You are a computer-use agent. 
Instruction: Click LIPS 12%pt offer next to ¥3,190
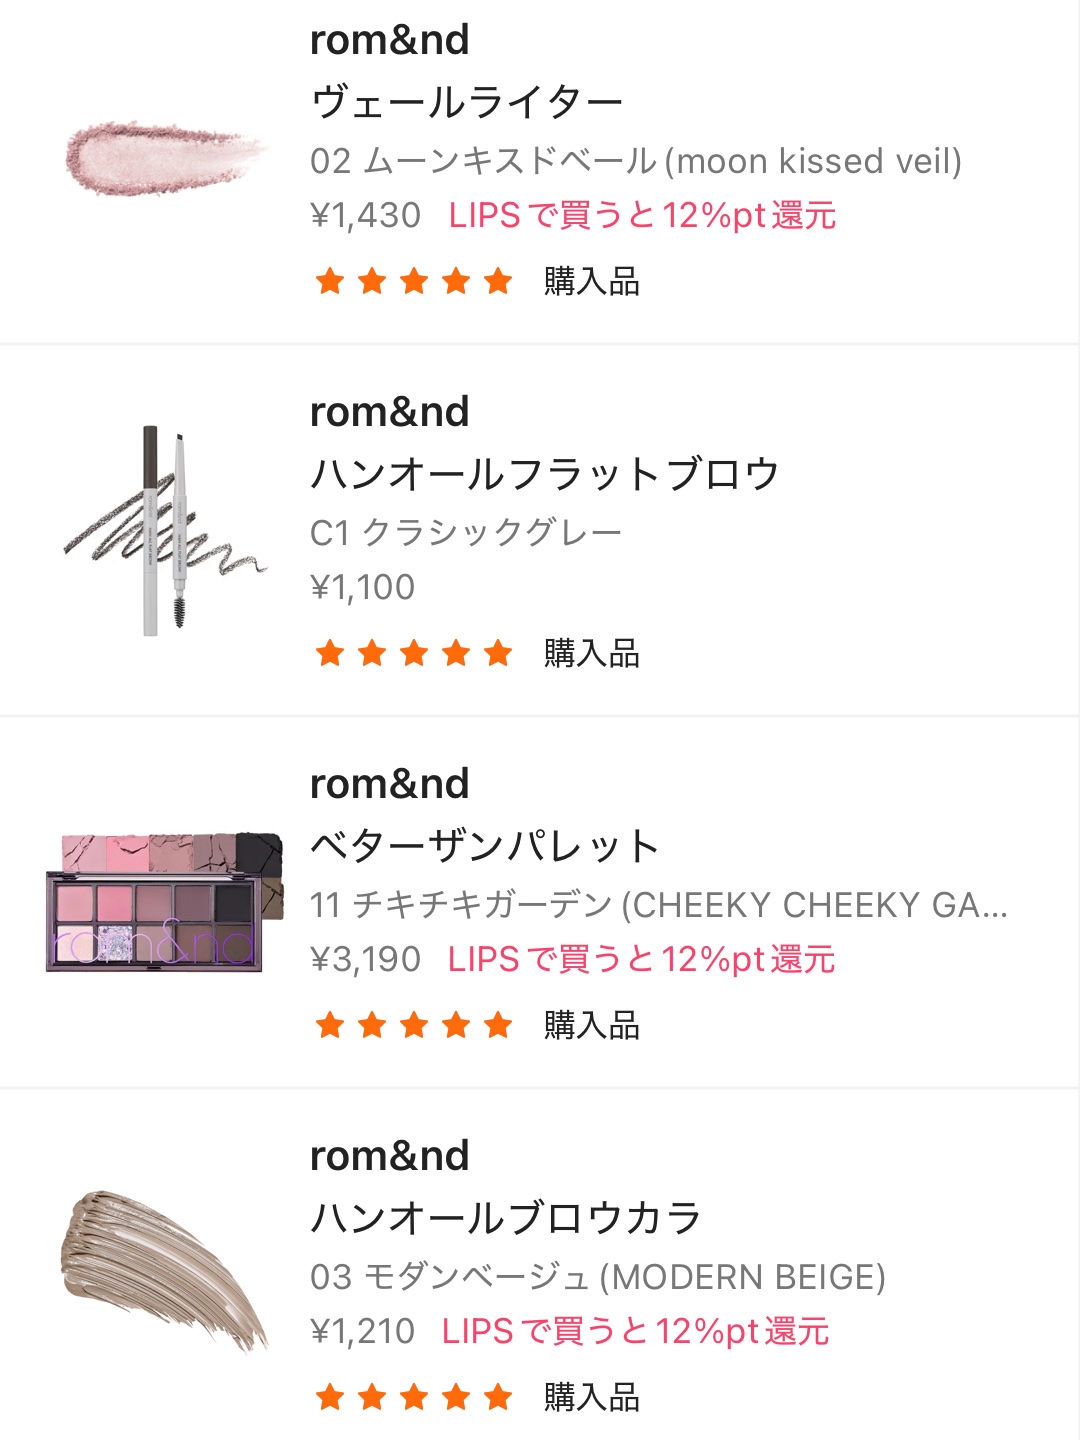(641, 960)
